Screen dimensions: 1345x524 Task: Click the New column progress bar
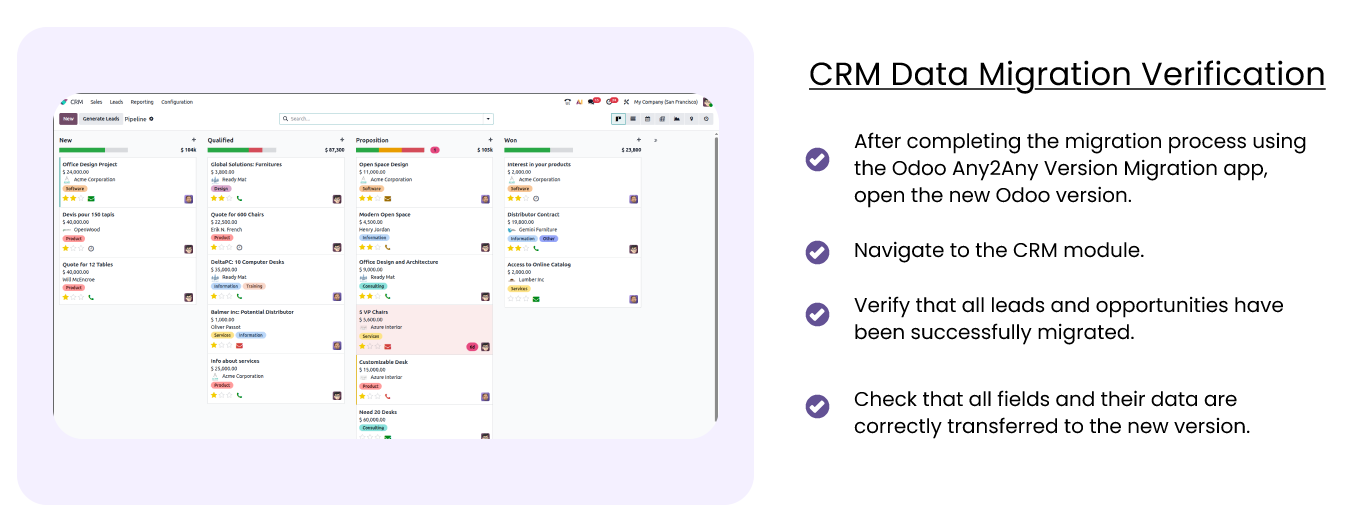click(96, 150)
